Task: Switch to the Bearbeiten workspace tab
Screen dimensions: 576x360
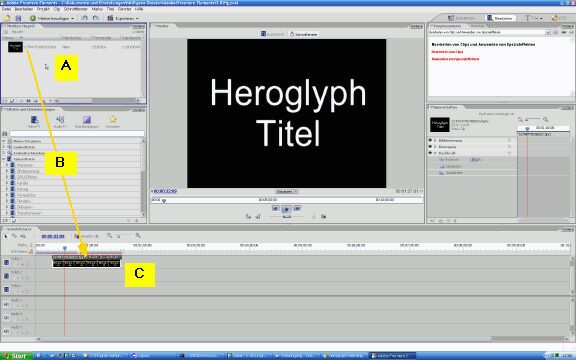Action: coord(500,18)
